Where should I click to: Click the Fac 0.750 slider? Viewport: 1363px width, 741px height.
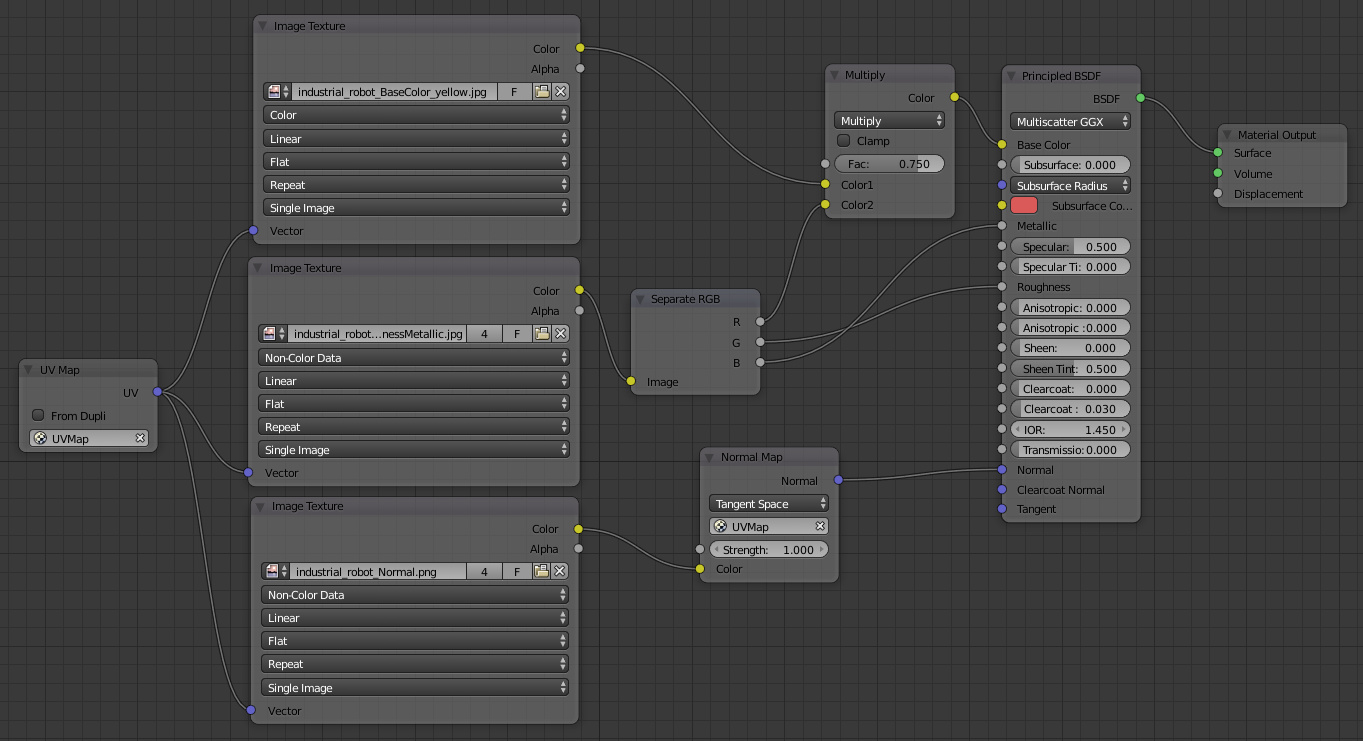click(x=889, y=164)
